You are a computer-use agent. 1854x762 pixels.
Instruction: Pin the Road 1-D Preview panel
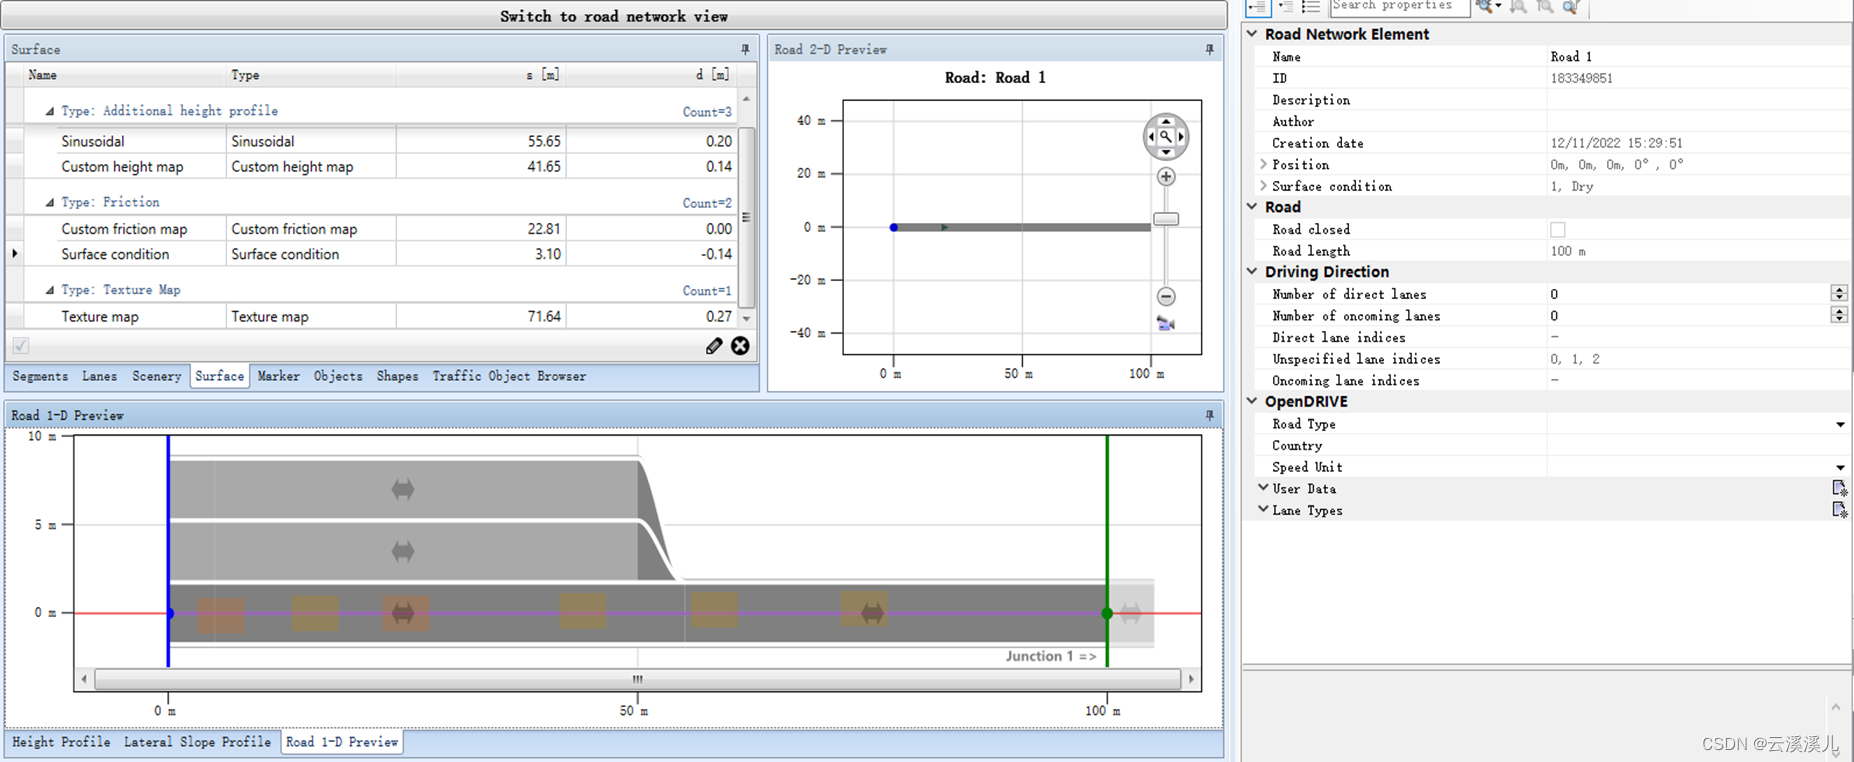click(x=1210, y=415)
